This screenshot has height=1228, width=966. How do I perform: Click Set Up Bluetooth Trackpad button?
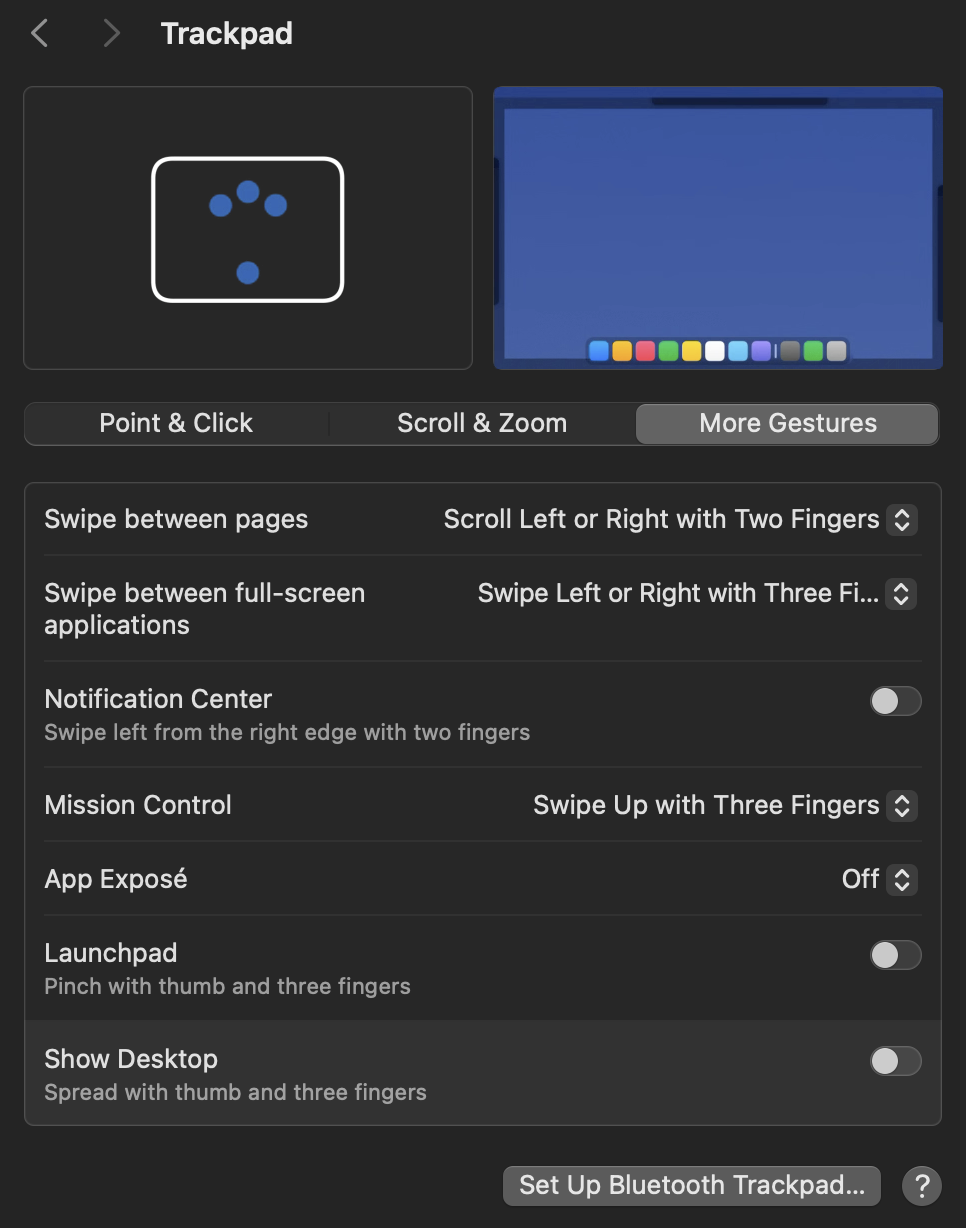tap(692, 1186)
